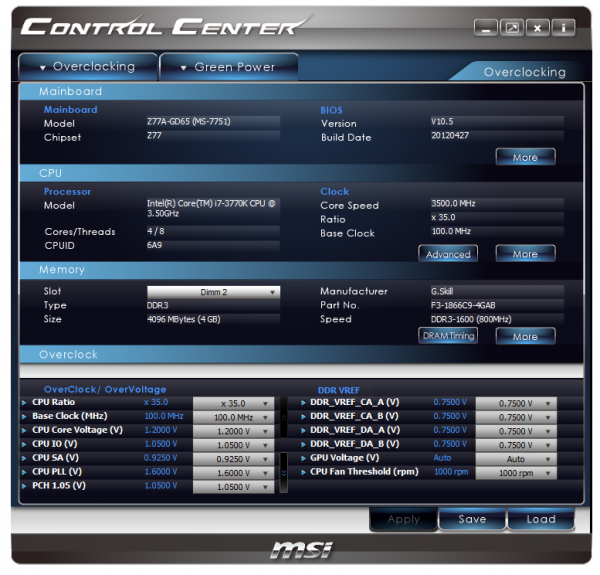The image size is (600, 575).
Task: Select the Z77A-GD65 (MS-7751) model value
Action: coord(213,122)
